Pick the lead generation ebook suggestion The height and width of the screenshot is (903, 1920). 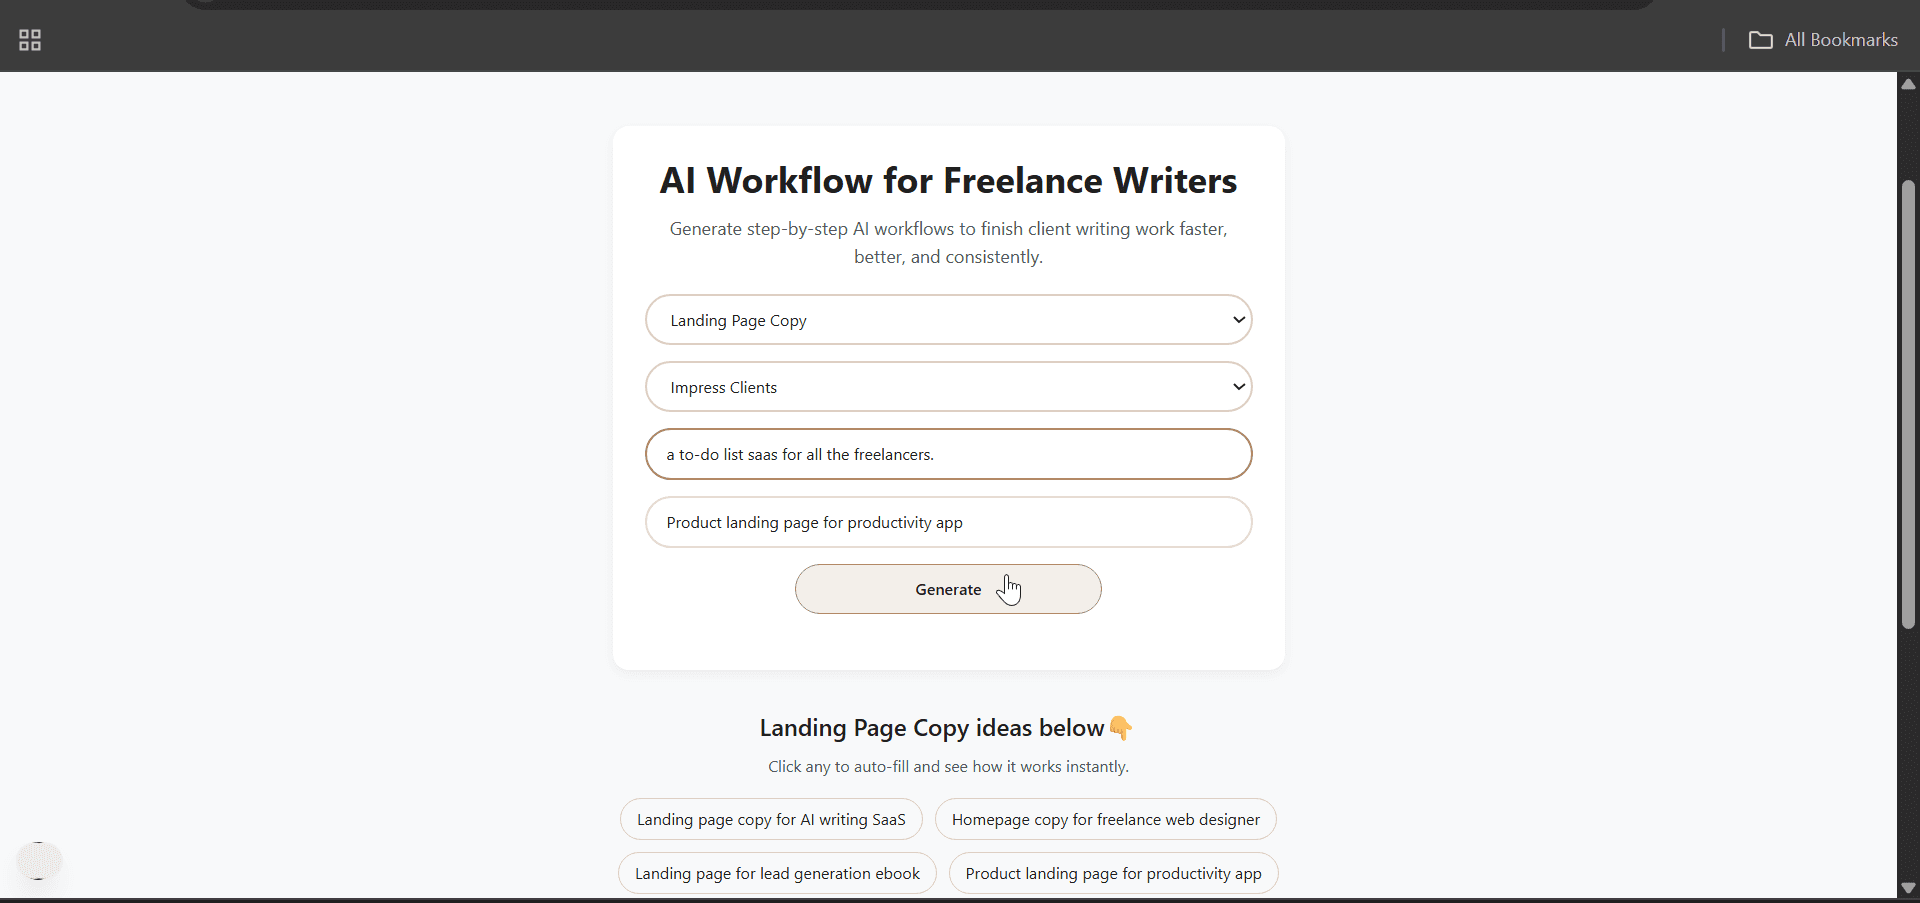(x=777, y=874)
